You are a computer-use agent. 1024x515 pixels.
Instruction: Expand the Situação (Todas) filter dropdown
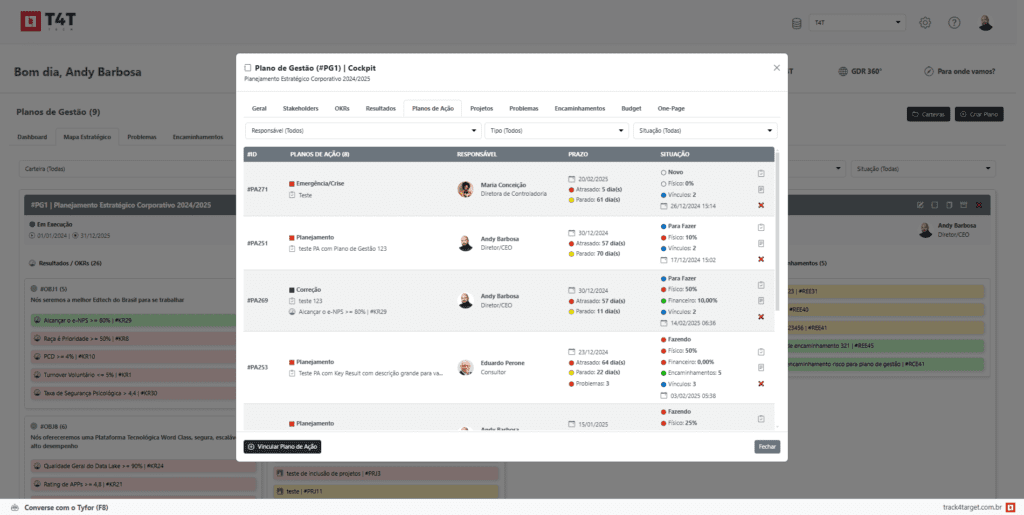tap(705, 130)
